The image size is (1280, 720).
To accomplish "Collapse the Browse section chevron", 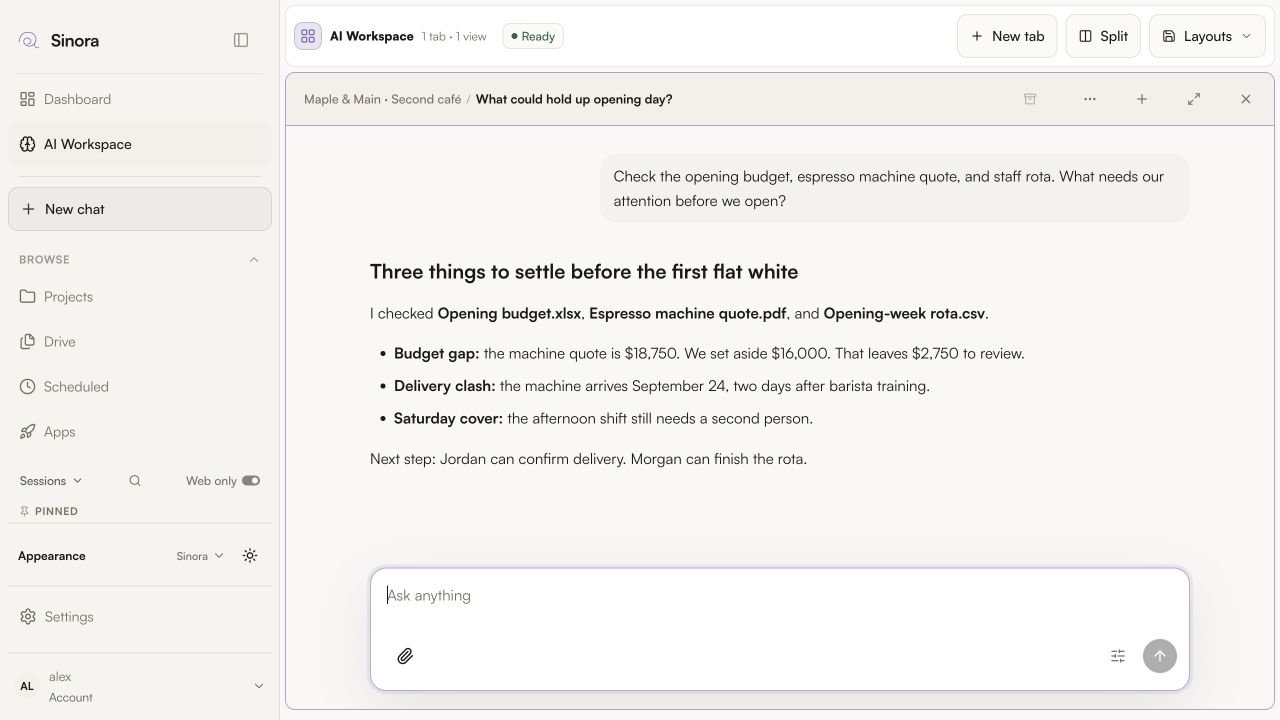I will pyautogui.click(x=254, y=260).
